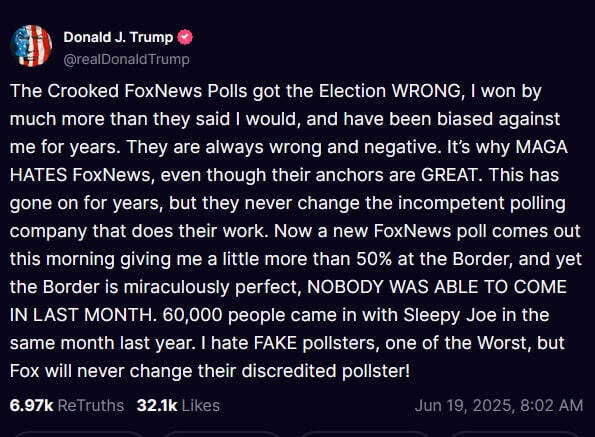Visit the @realDonaldTrump handle link

126,59
